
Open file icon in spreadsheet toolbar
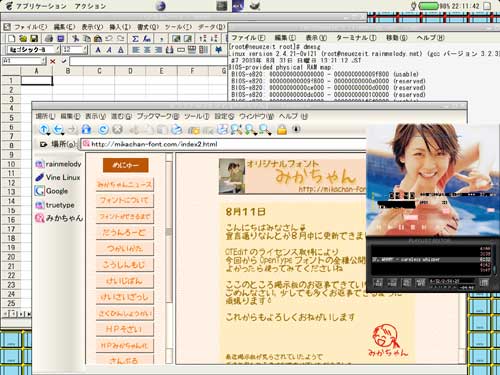(23, 39)
